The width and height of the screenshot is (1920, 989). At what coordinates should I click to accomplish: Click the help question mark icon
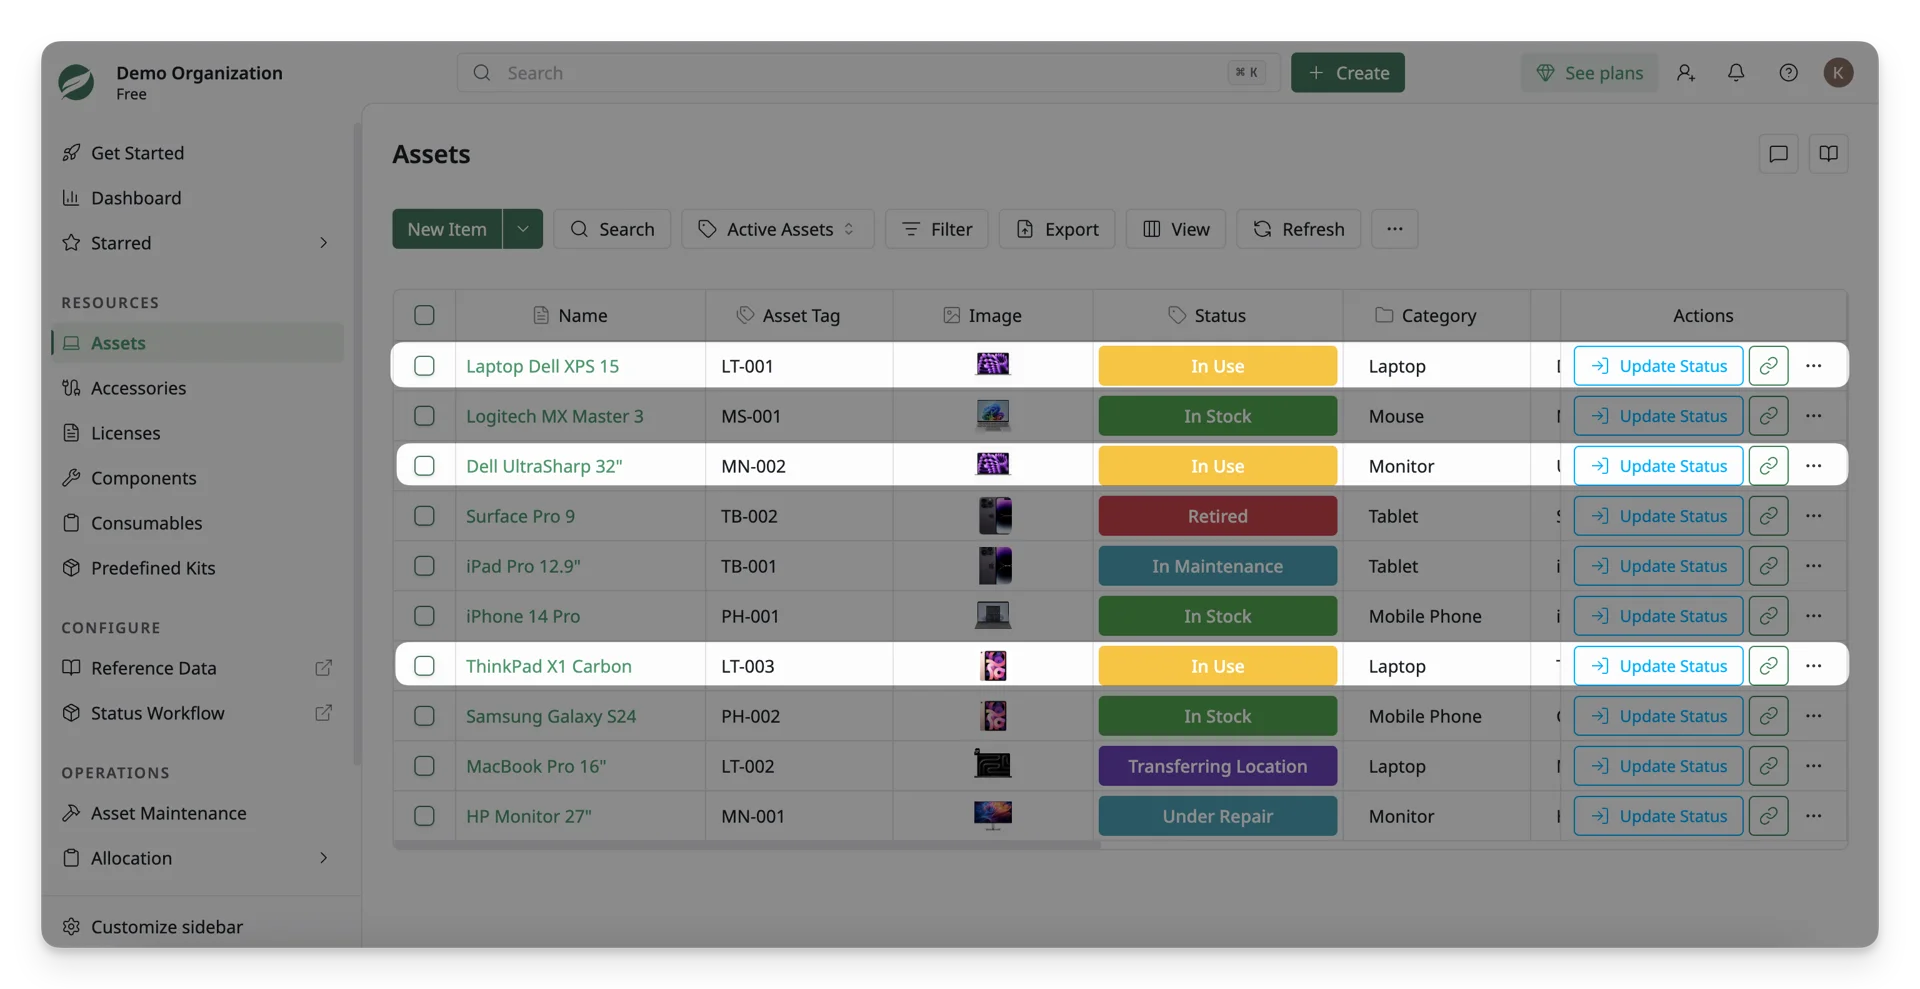point(1788,73)
